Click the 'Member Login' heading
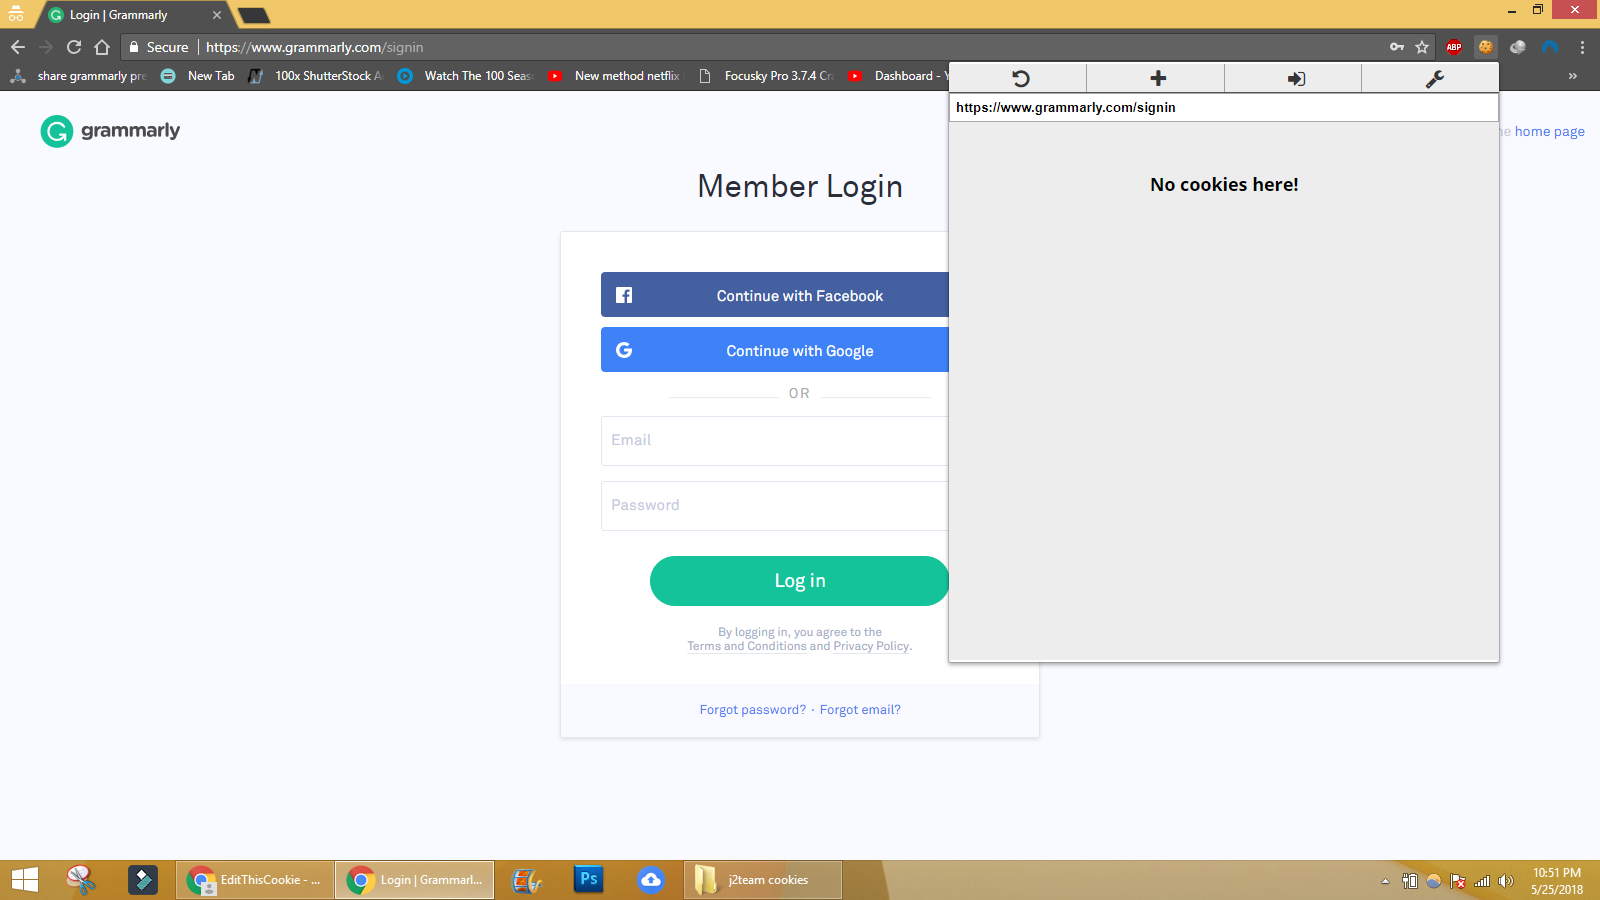1600x900 pixels. pyautogui.click(x=800, y=186)
